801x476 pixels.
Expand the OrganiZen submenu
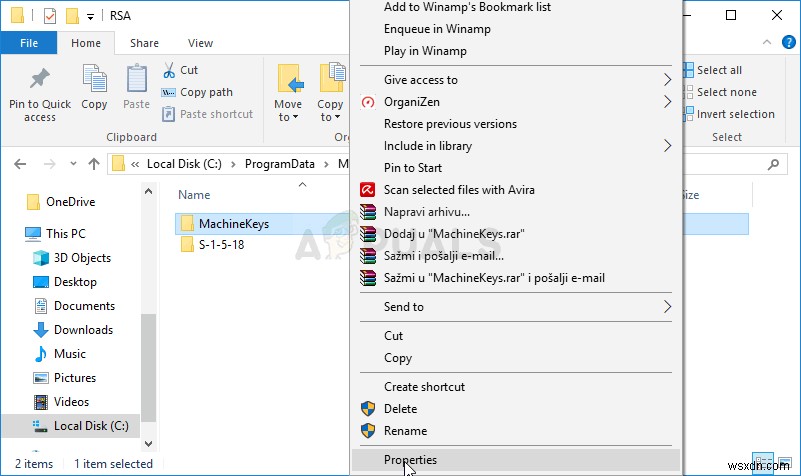coord(667,102)
